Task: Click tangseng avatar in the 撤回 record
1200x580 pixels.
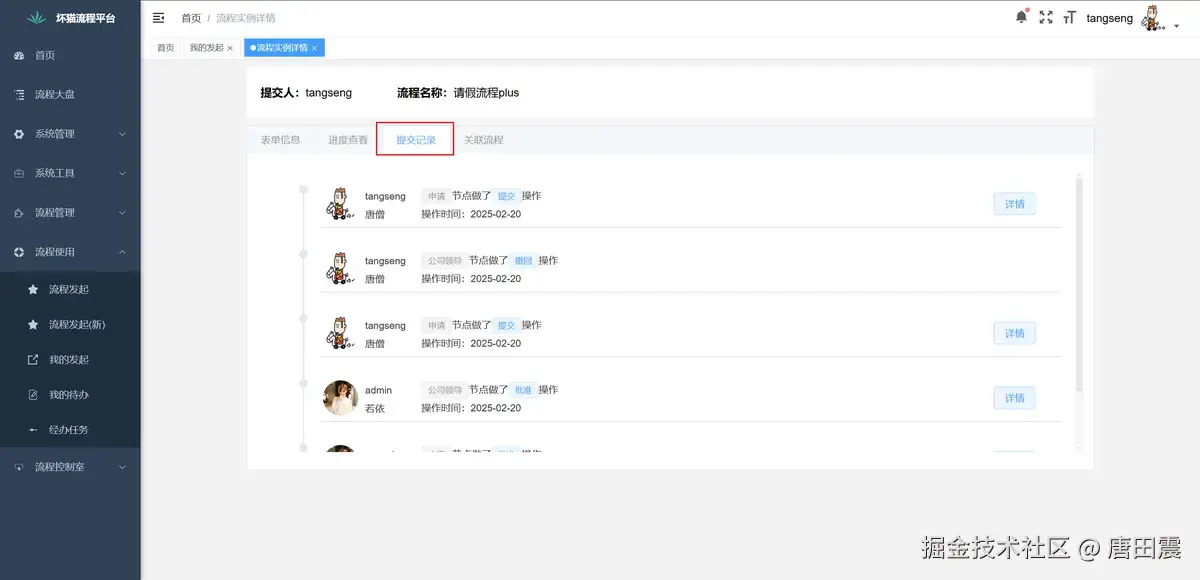Action: pos(341,269)
